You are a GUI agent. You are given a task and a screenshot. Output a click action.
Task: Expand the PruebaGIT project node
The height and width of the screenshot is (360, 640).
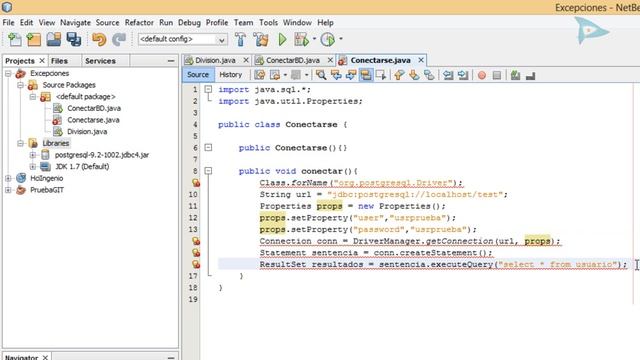(8, 190)
